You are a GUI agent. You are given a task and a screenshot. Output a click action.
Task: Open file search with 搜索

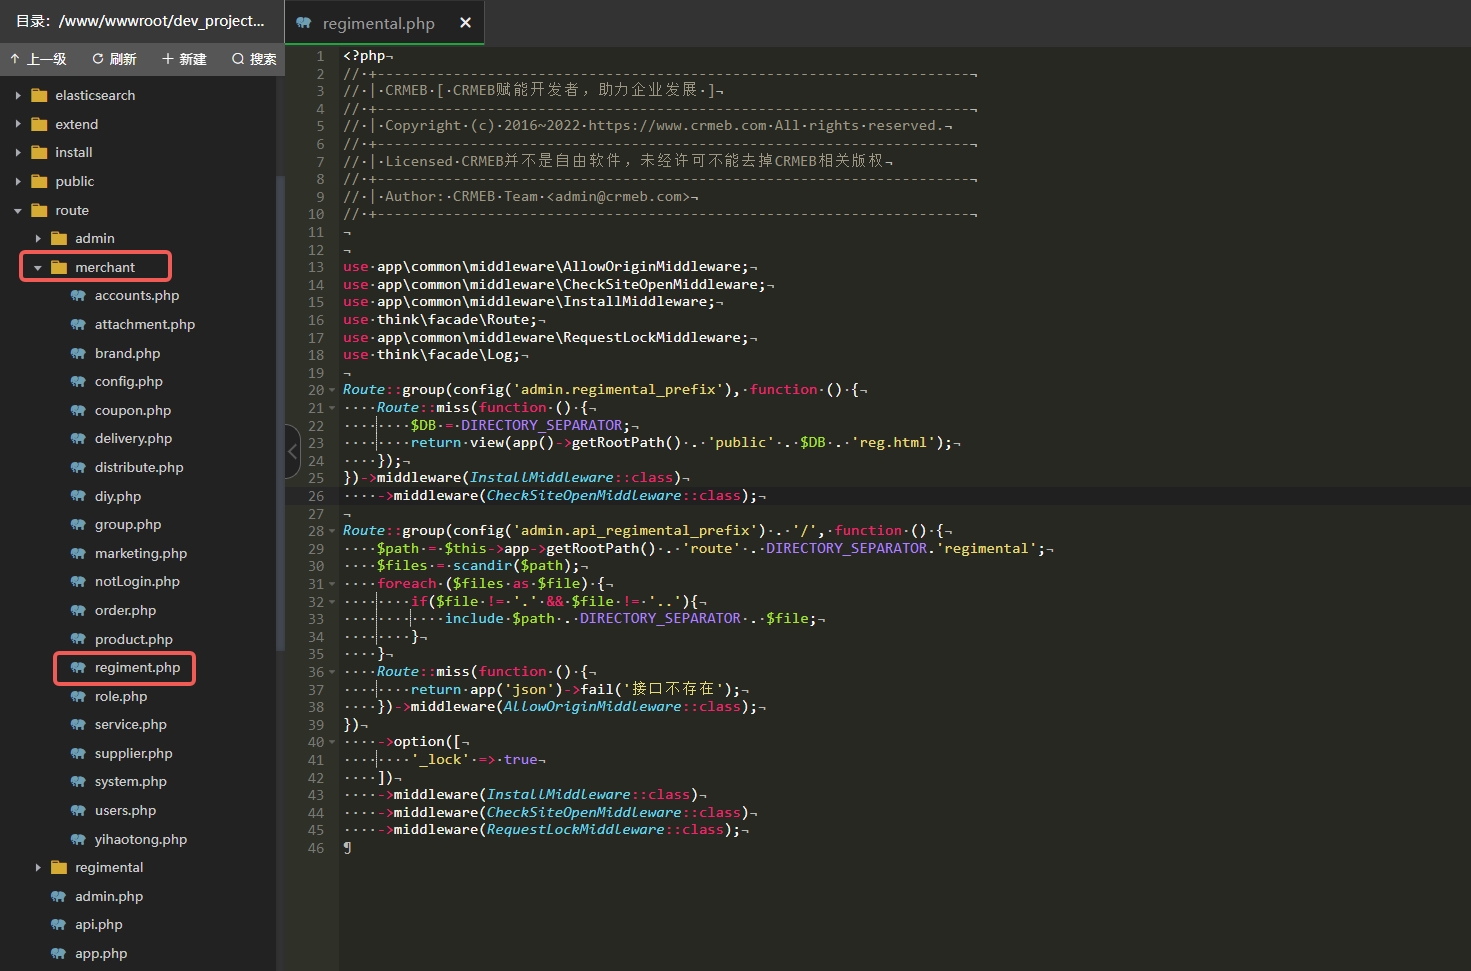pos(254,59)
